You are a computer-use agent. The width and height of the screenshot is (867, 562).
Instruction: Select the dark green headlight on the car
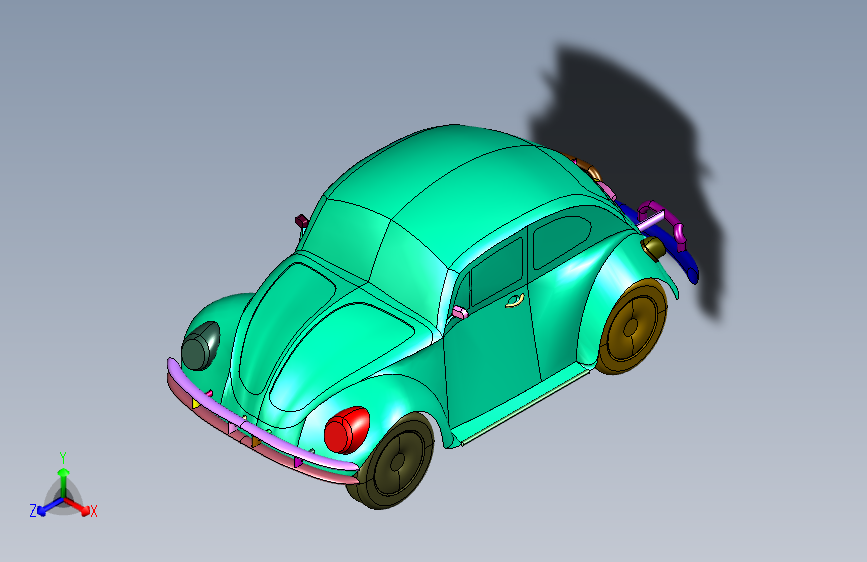(201, 346)
